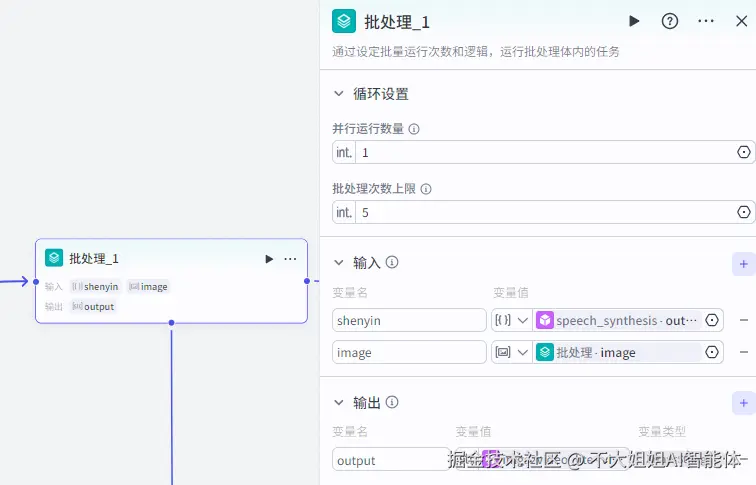Click the 批处理 · image reference value

click(x=617, y=352)
